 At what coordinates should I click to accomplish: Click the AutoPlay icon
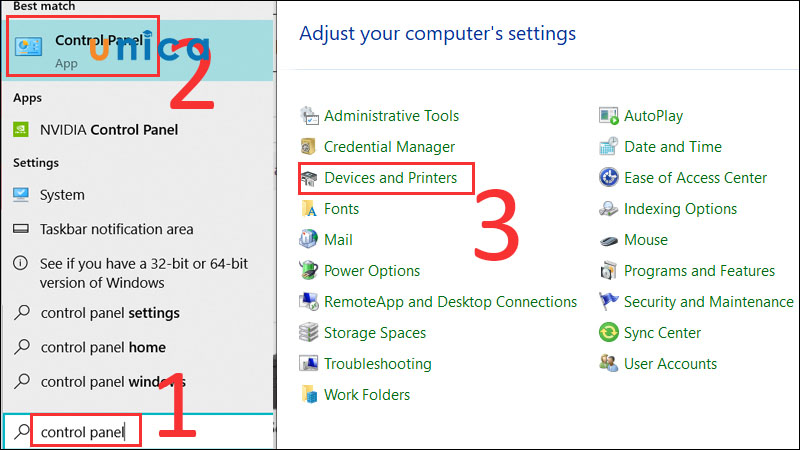click(609, 116)
